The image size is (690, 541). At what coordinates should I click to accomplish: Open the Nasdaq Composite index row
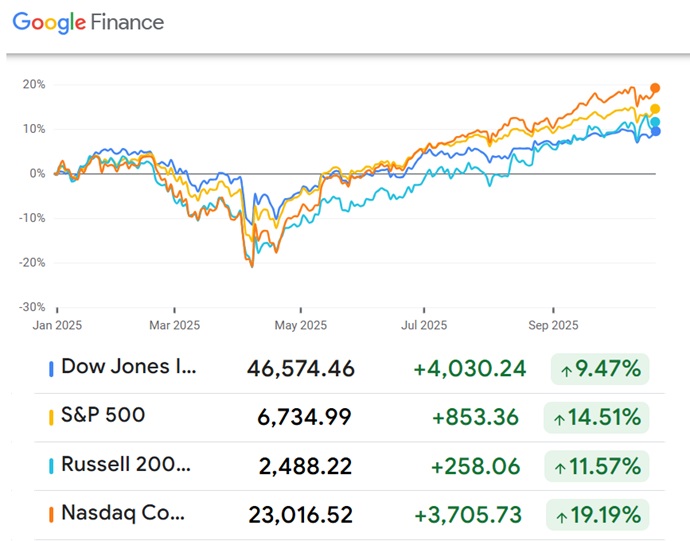click(124, 515)
